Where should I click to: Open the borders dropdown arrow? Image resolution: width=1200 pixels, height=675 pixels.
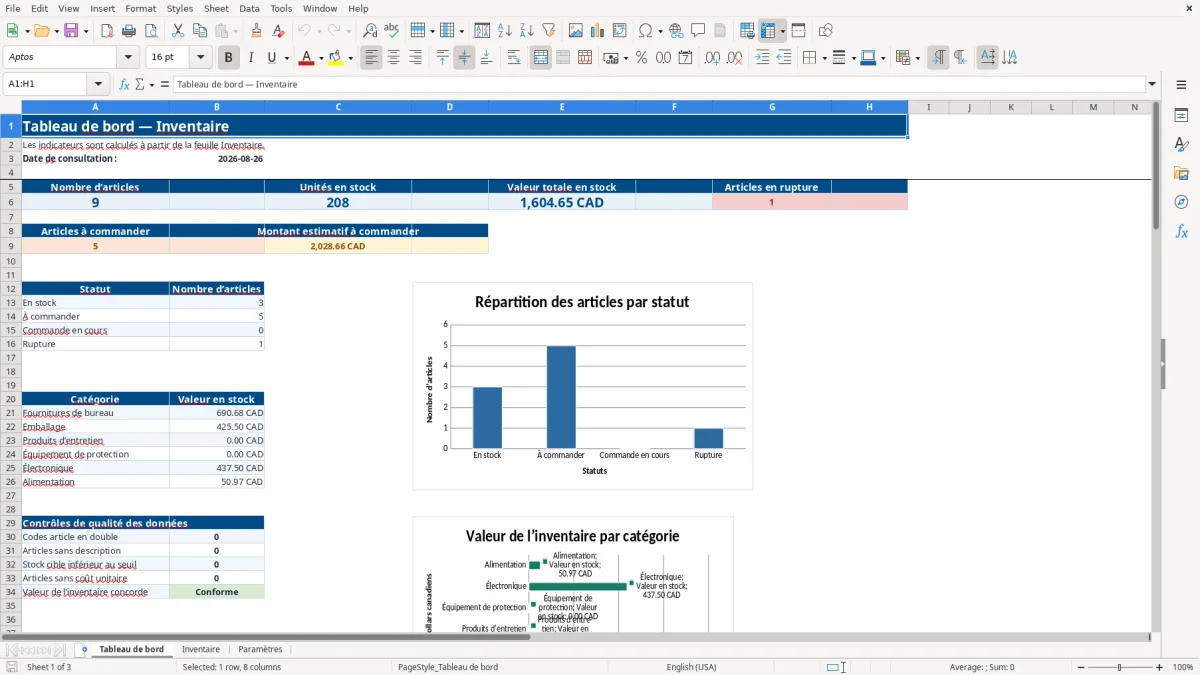pyautogui.click(x=823, y=58)
